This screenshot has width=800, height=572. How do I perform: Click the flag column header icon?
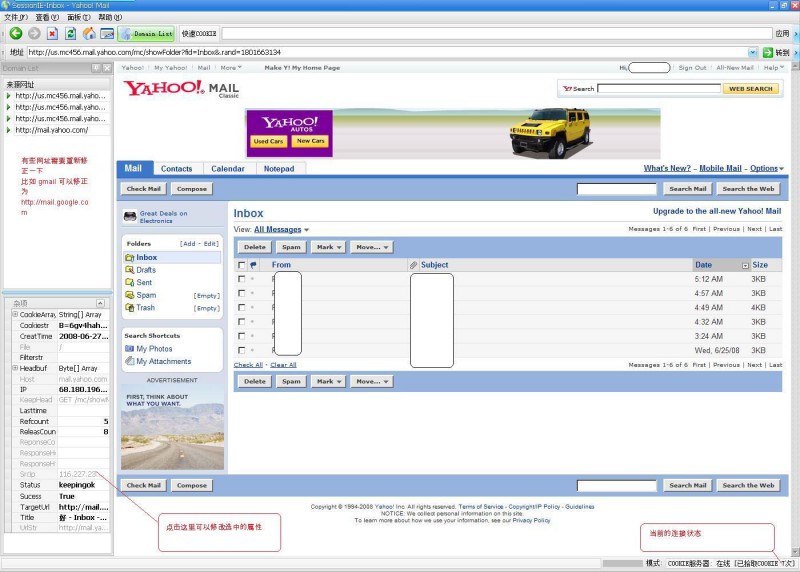[x=253, y=265]
